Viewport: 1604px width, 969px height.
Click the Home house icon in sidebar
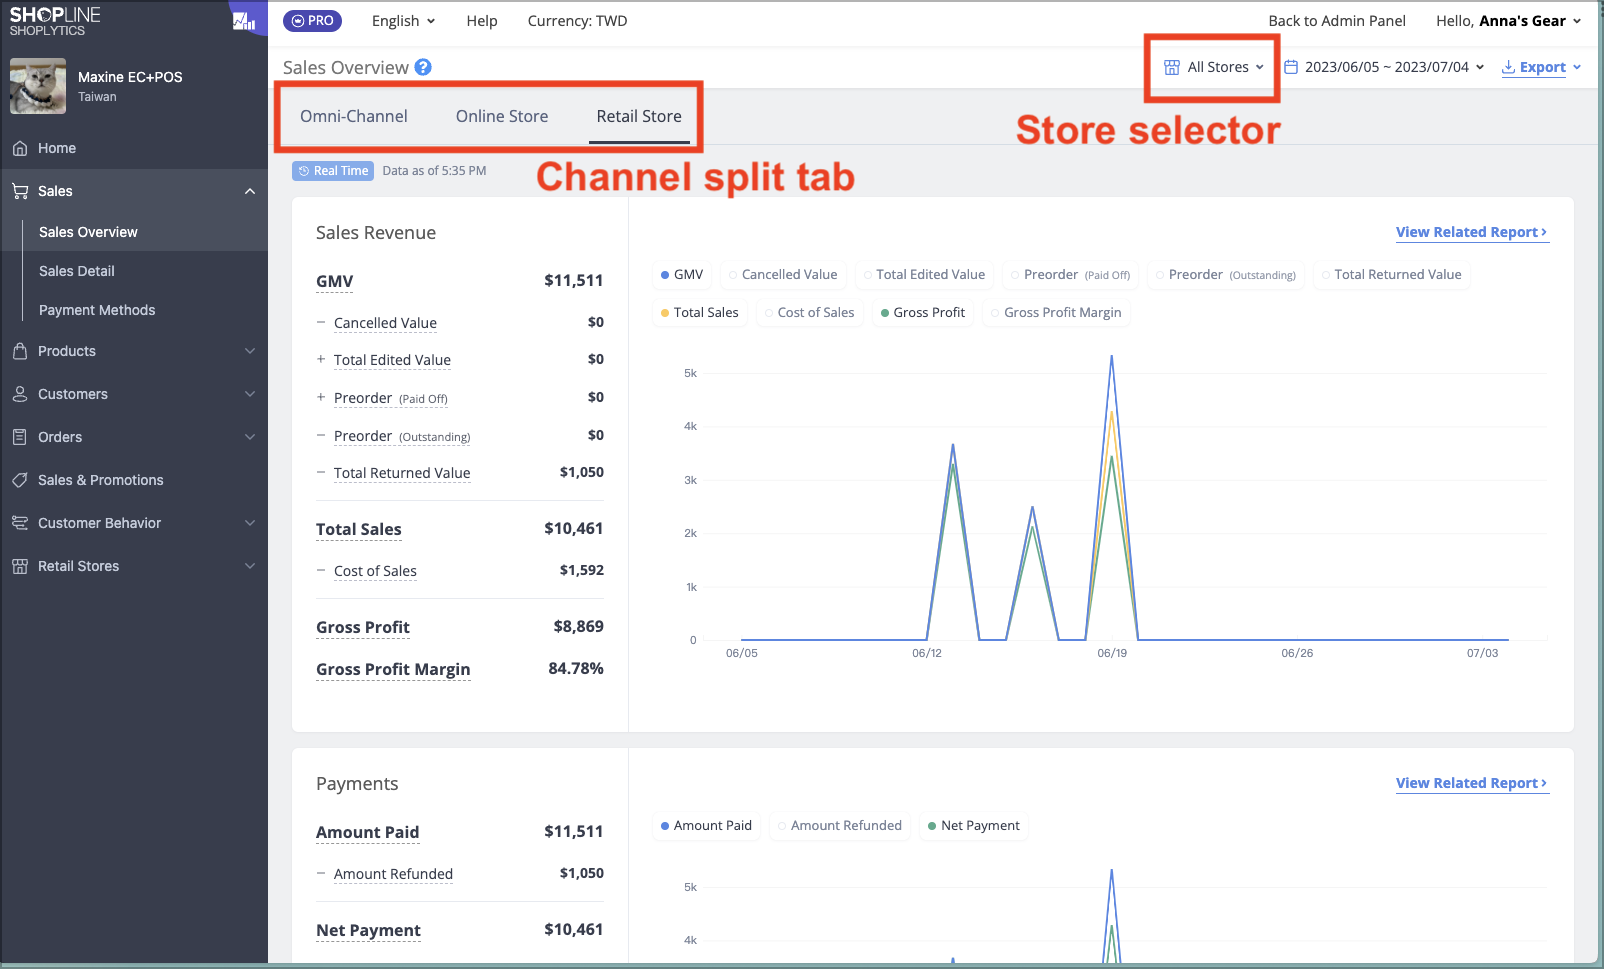click(20, 148)
